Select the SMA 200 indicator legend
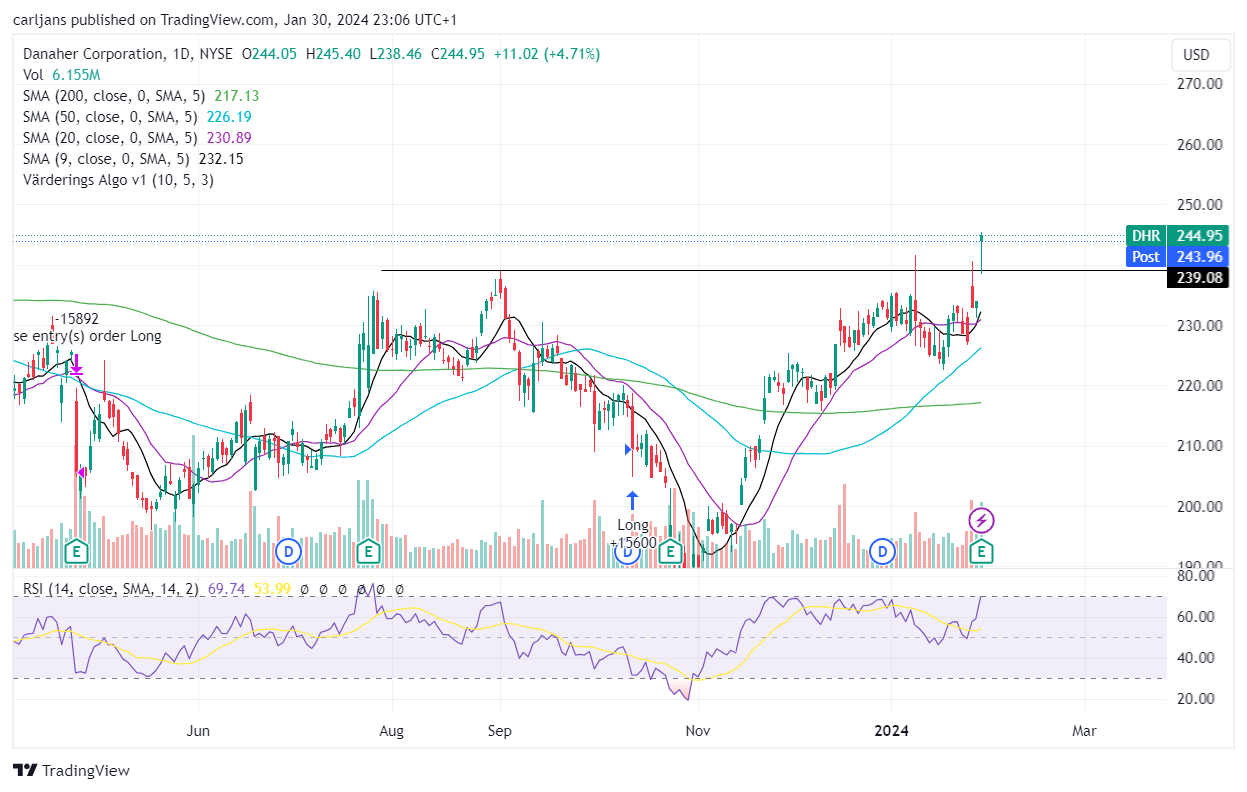1247x792 pixels. (141, 96)
